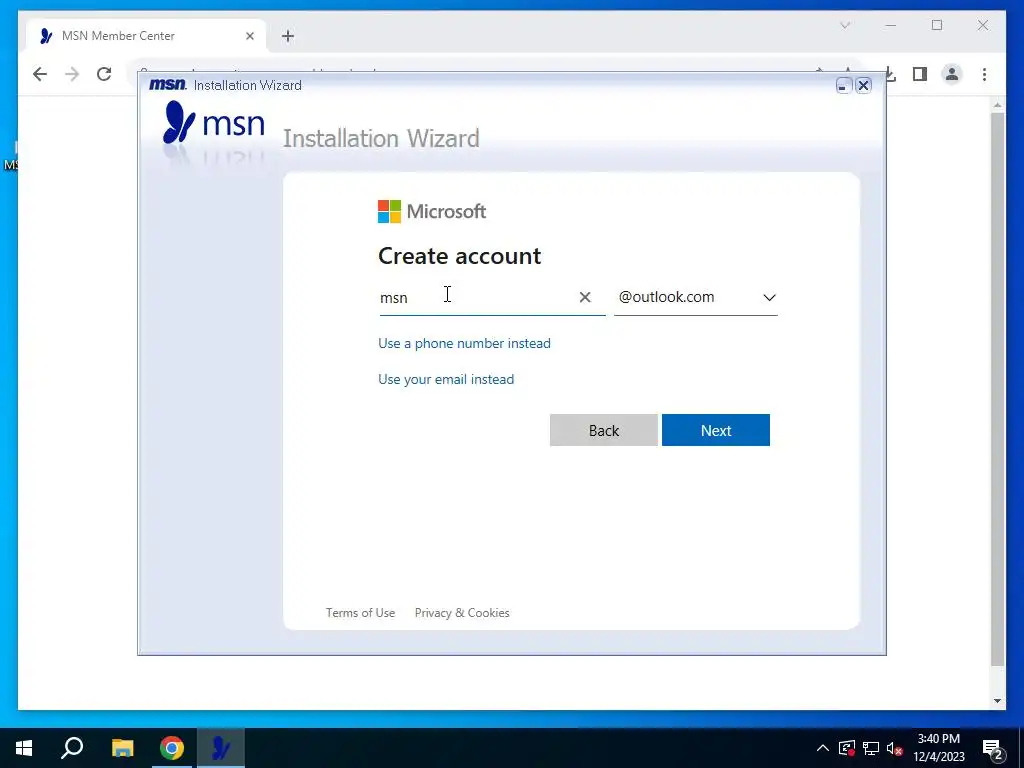Open 'Use a phone number instead' link
Image resolution: width=1024 pixels, height=768 pixels.
[464, 343]
